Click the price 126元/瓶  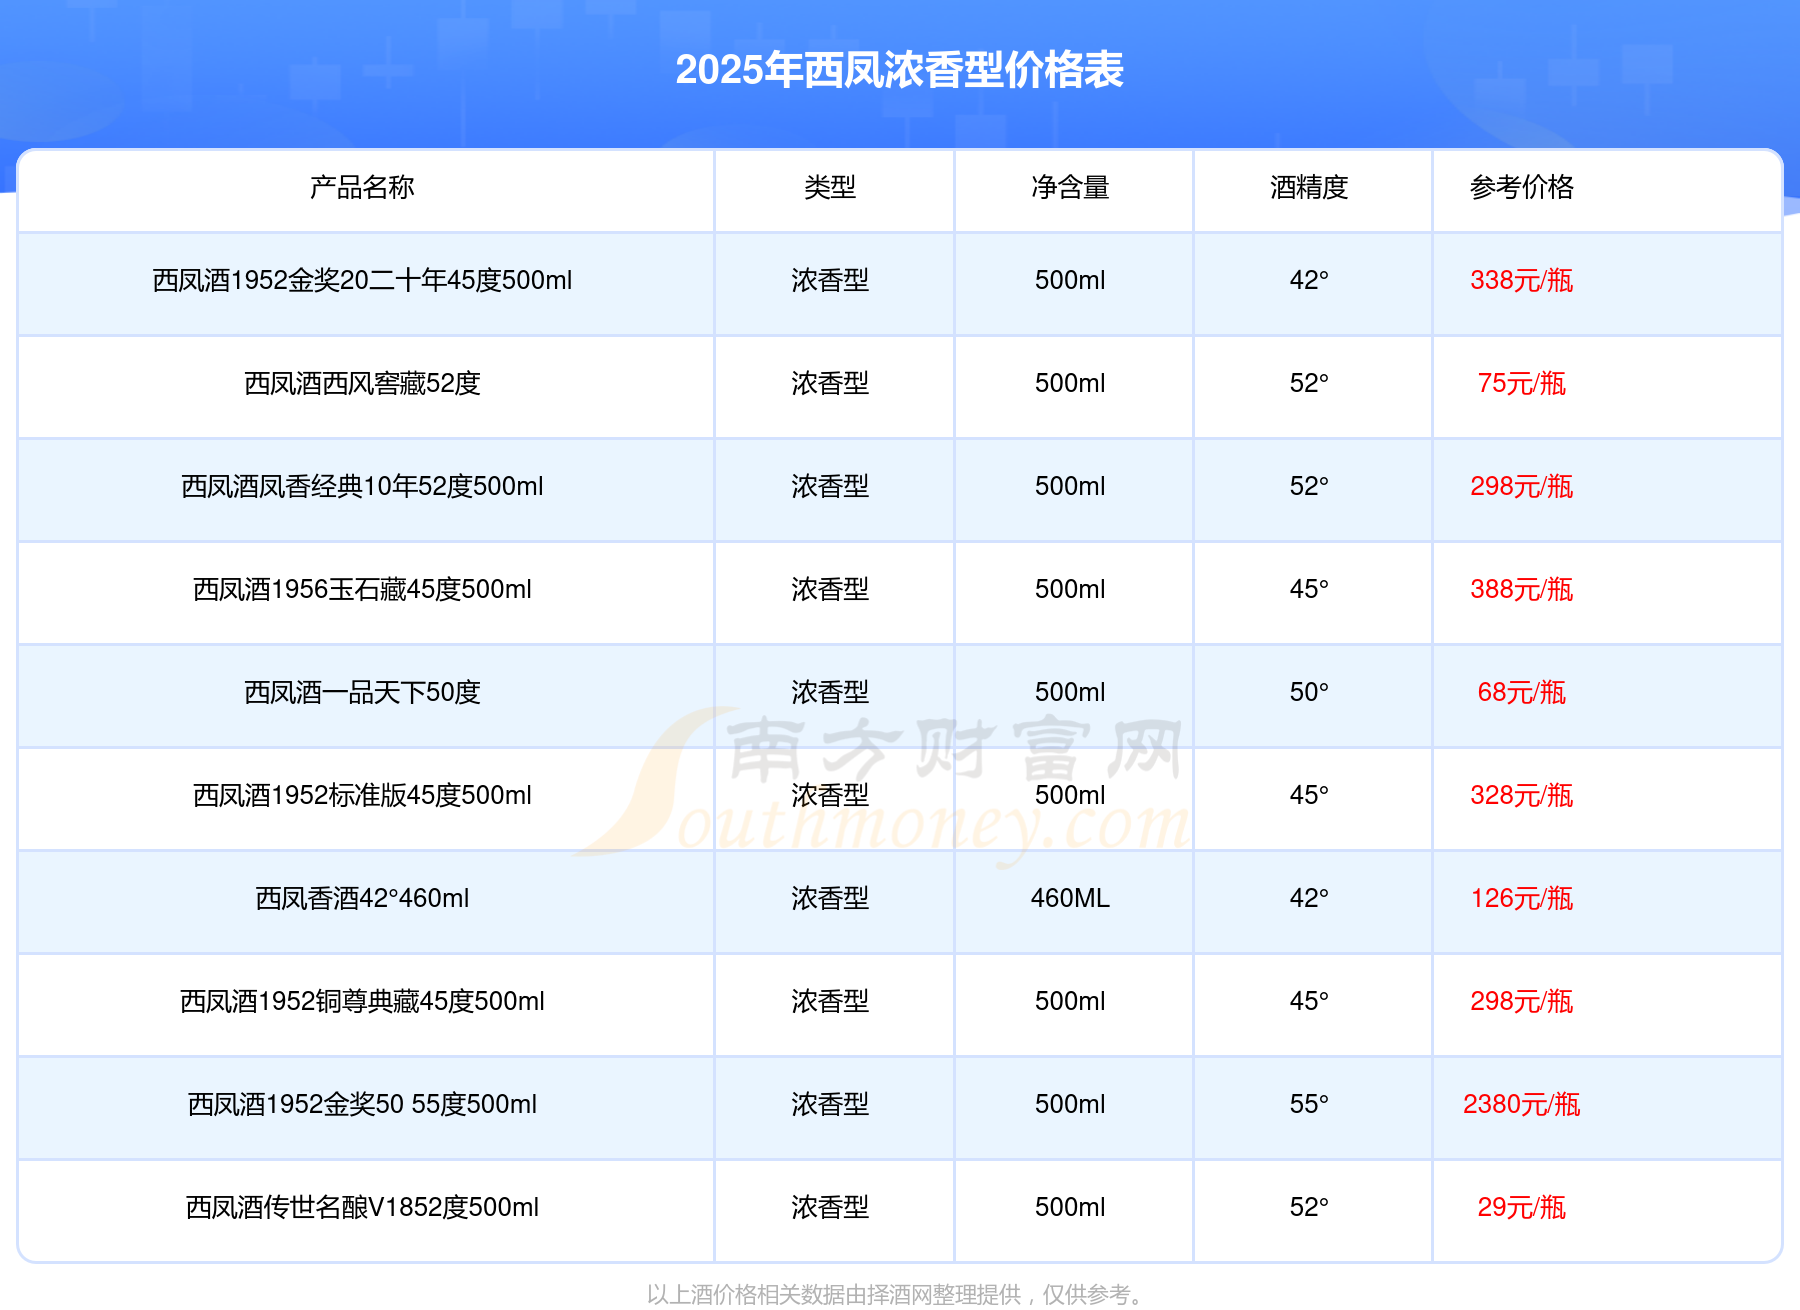[x=1521, y=898]
